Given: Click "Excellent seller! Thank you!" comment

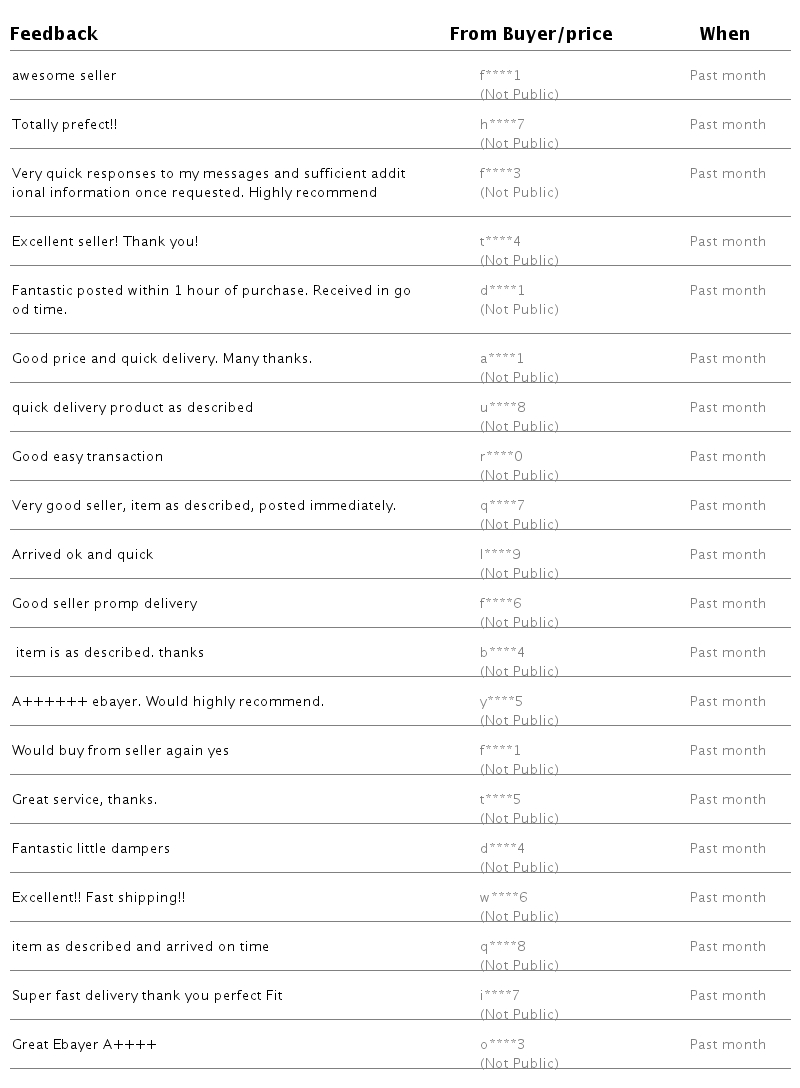Looking at the screenshot, I should coord(105,242).
